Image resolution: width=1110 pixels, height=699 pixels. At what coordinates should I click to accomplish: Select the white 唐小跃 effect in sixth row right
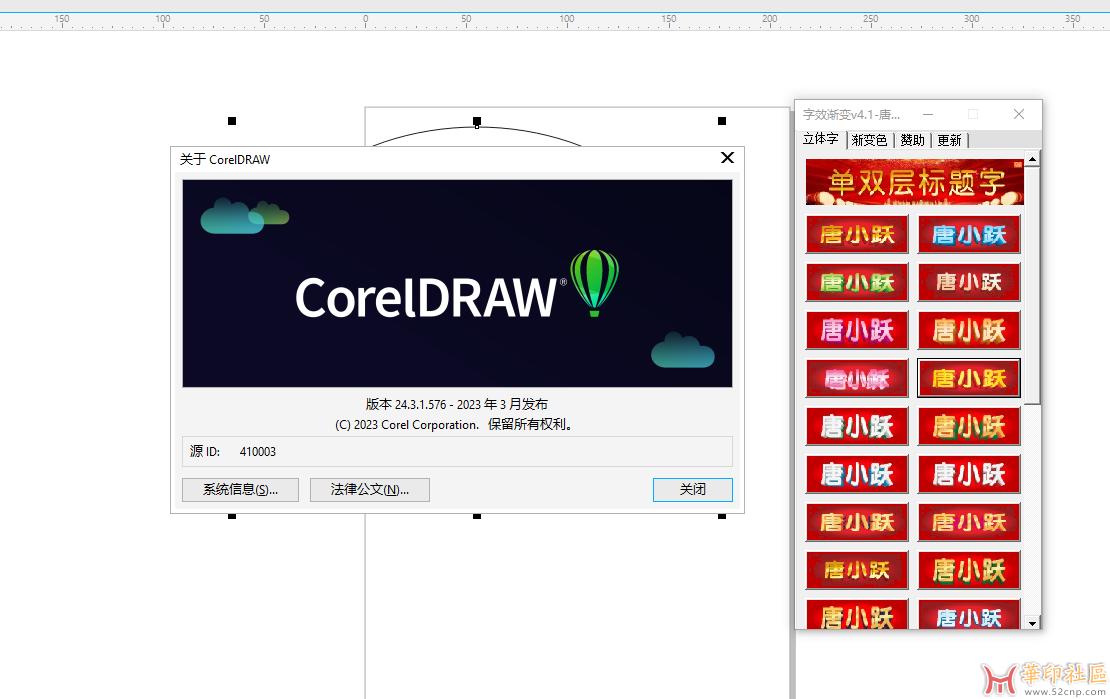tap(969, 474)
